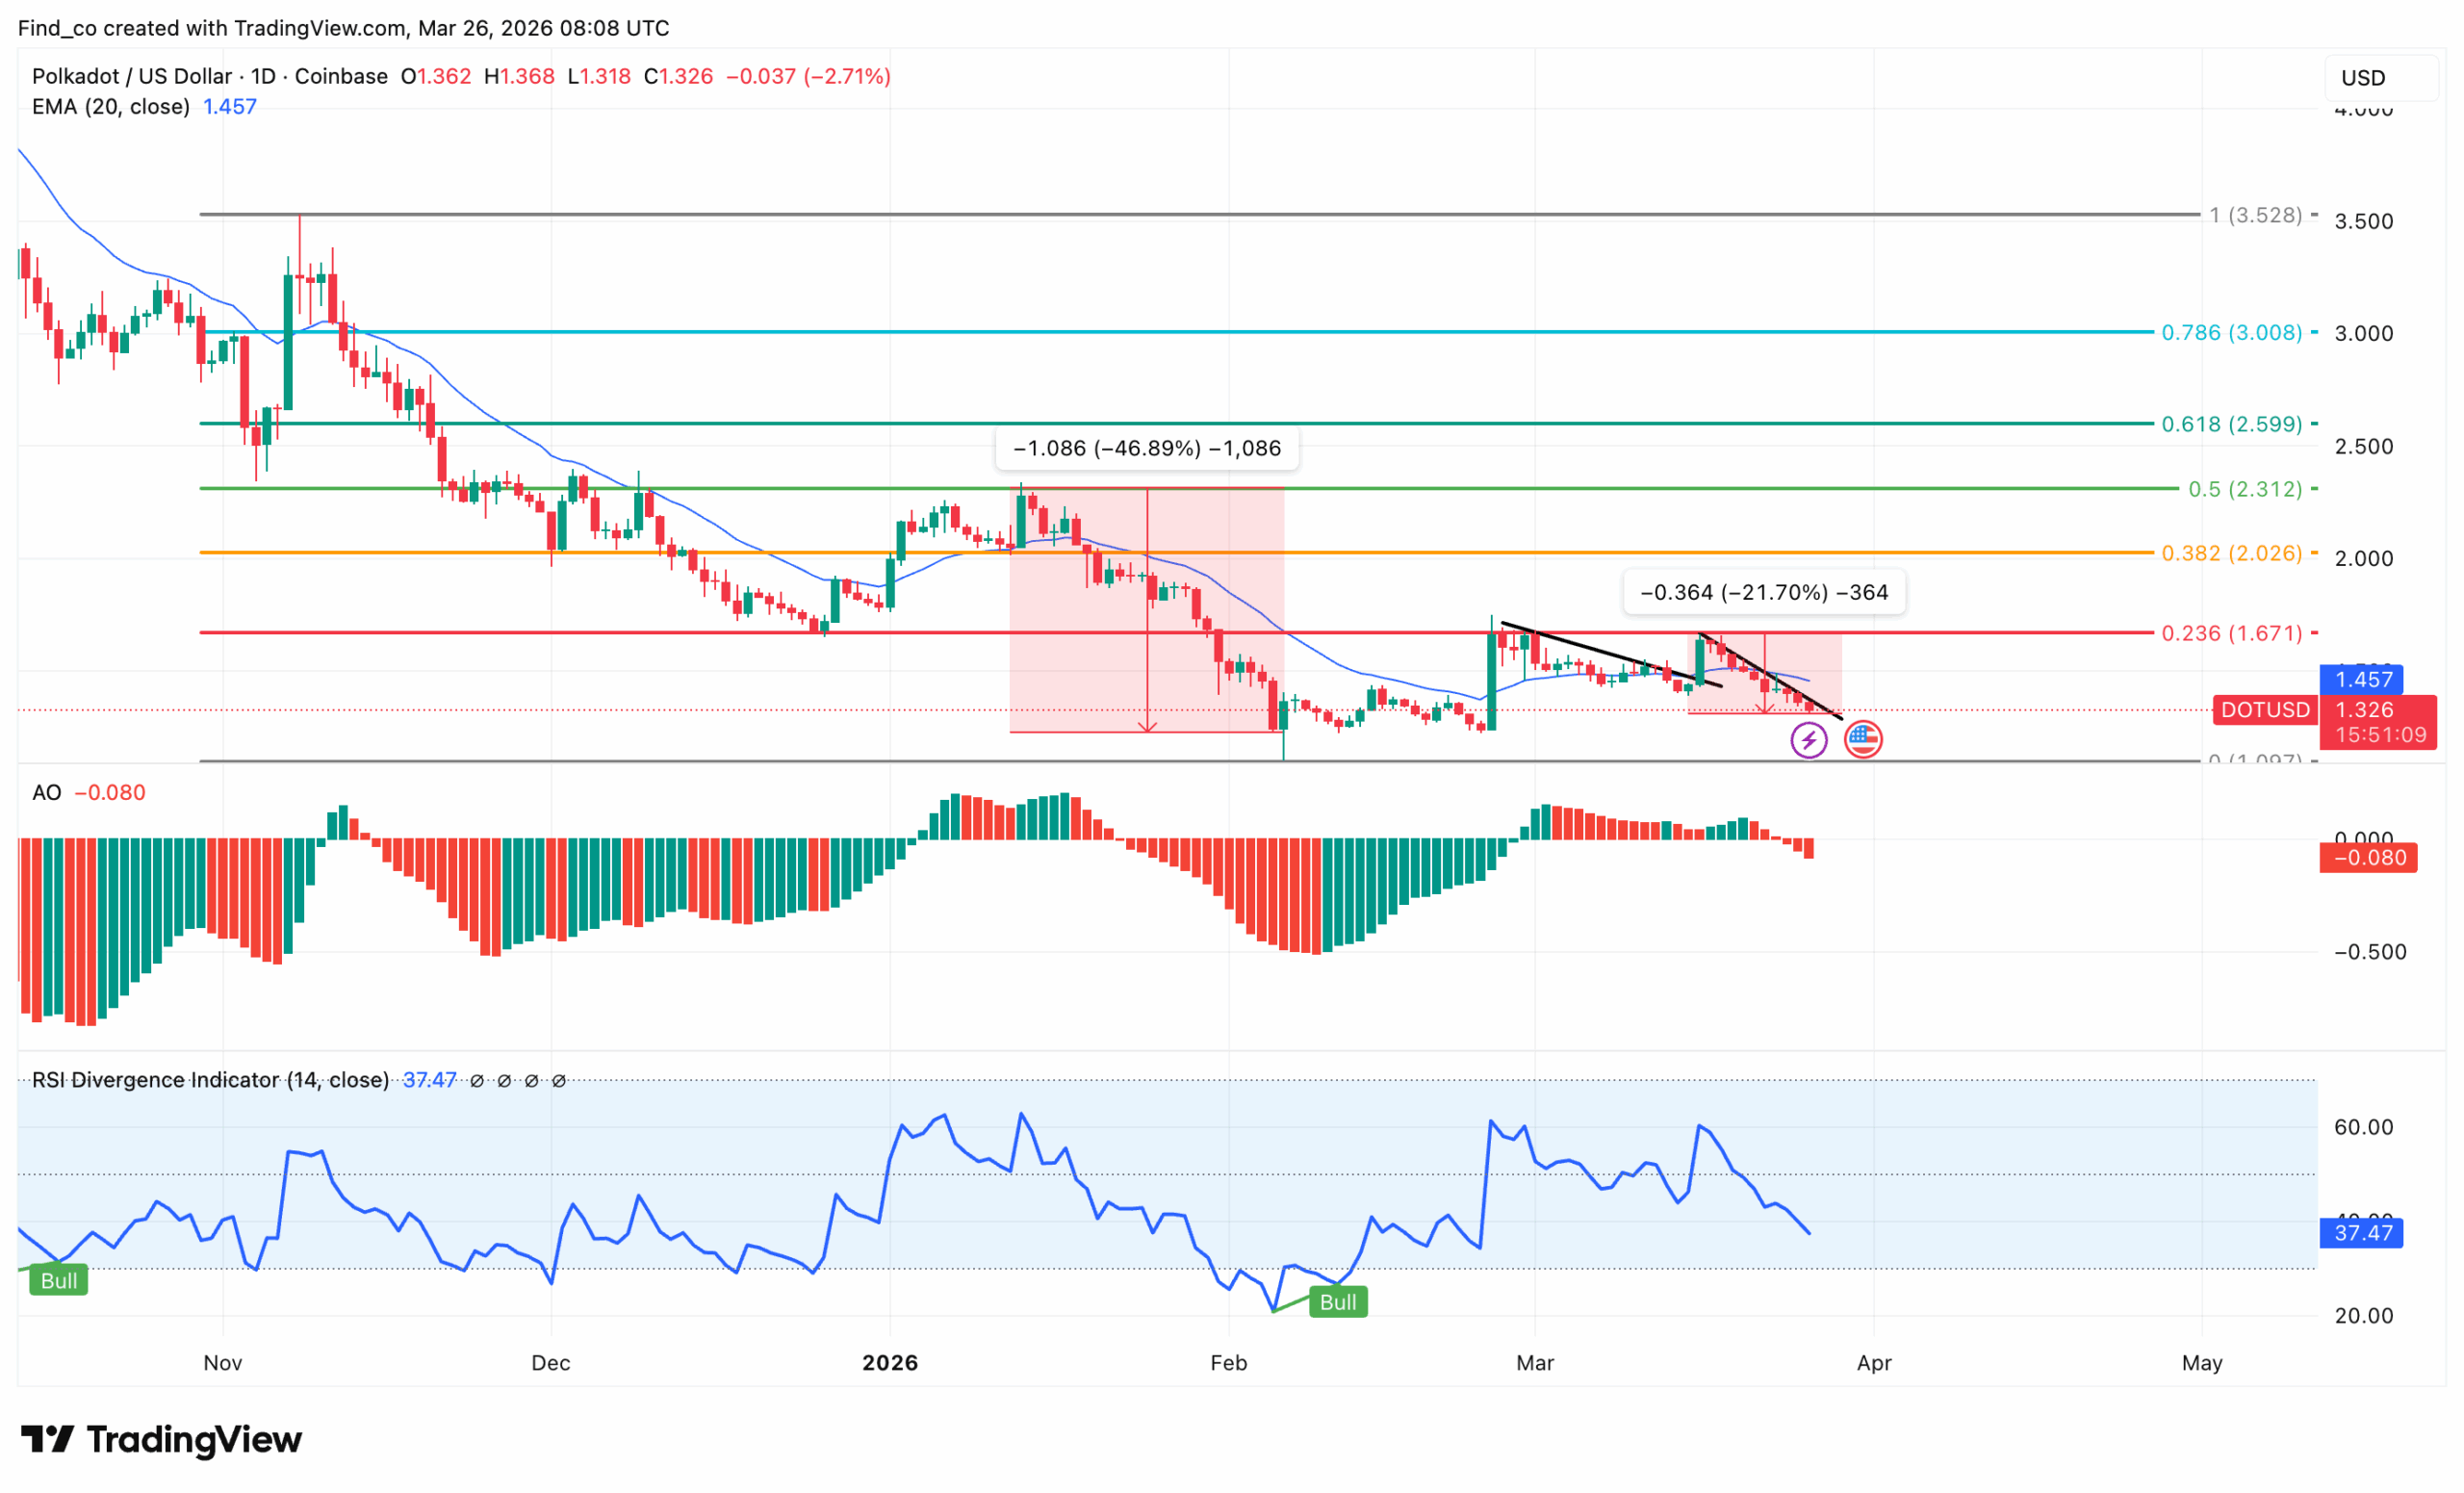Click the blue 1.457 EMA price tag

point(2361,680)
